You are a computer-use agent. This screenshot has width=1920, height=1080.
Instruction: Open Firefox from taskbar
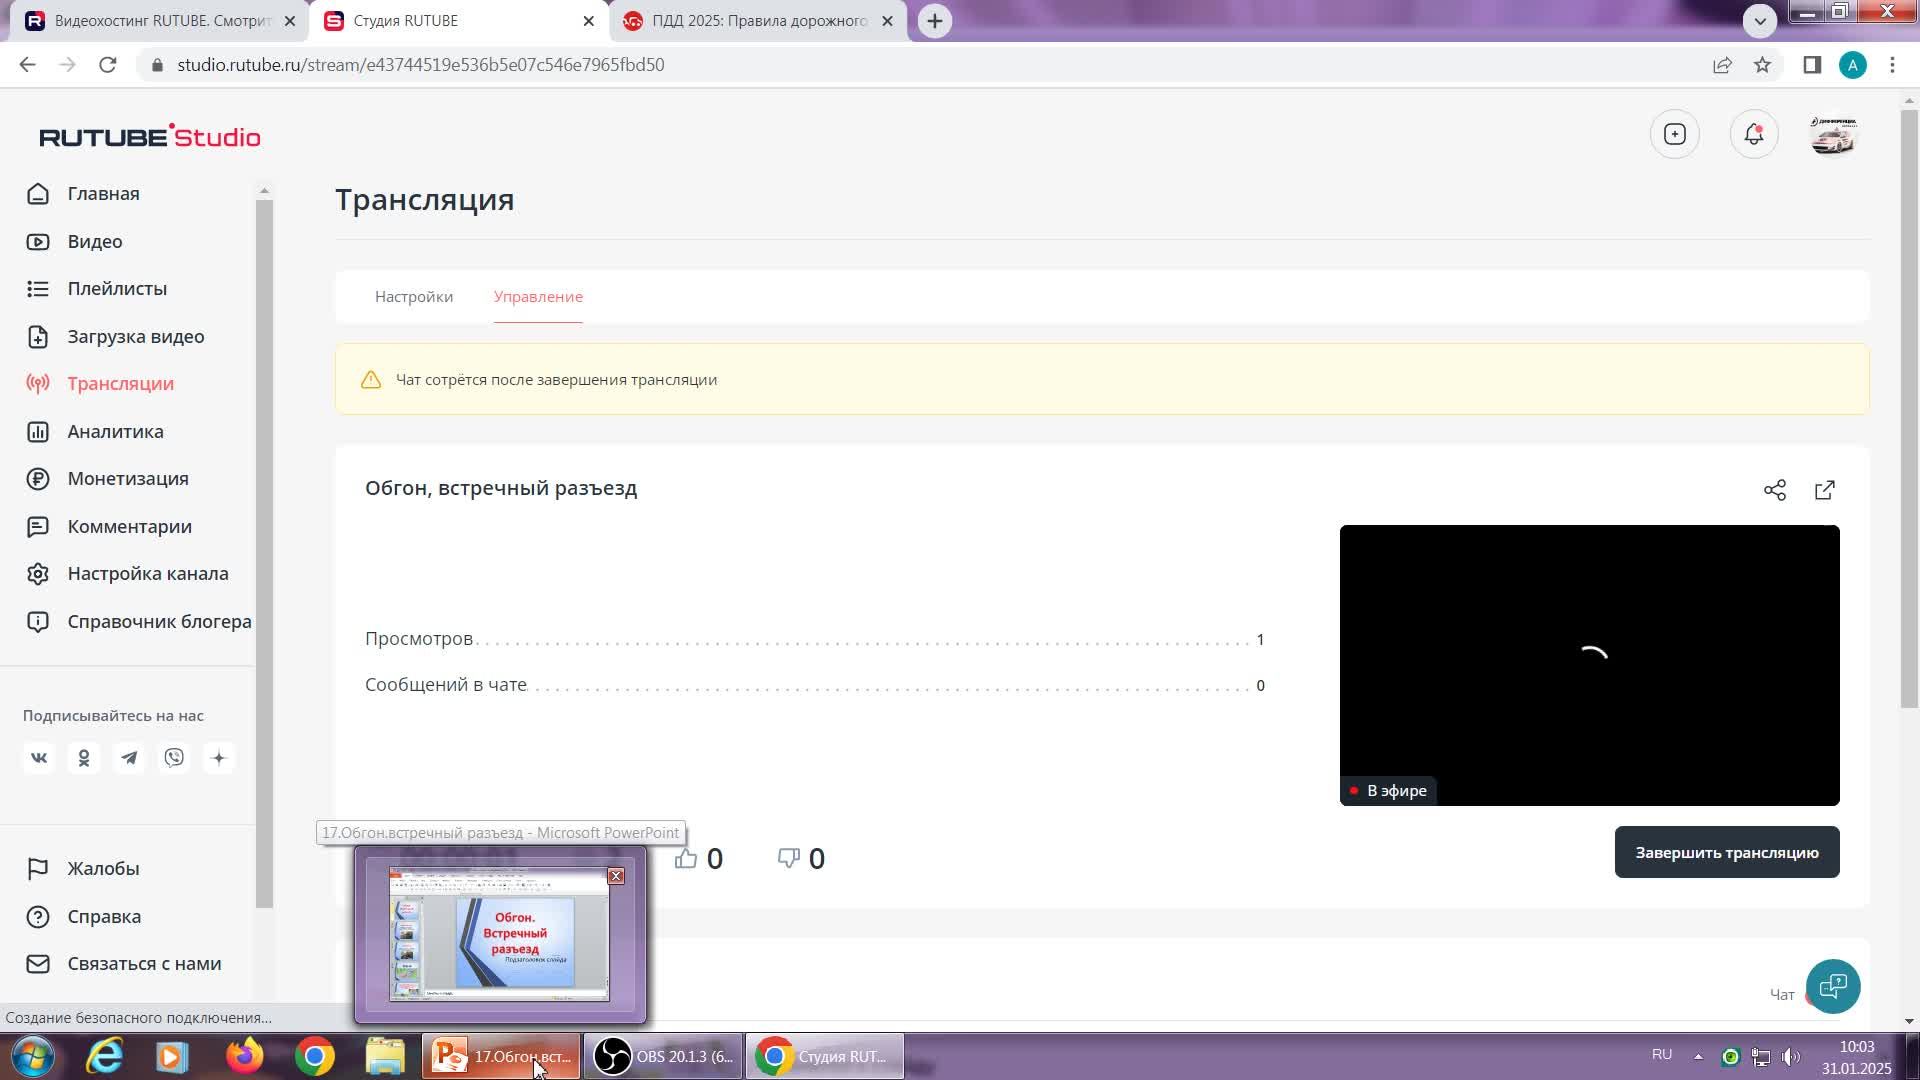point(244,1057)
